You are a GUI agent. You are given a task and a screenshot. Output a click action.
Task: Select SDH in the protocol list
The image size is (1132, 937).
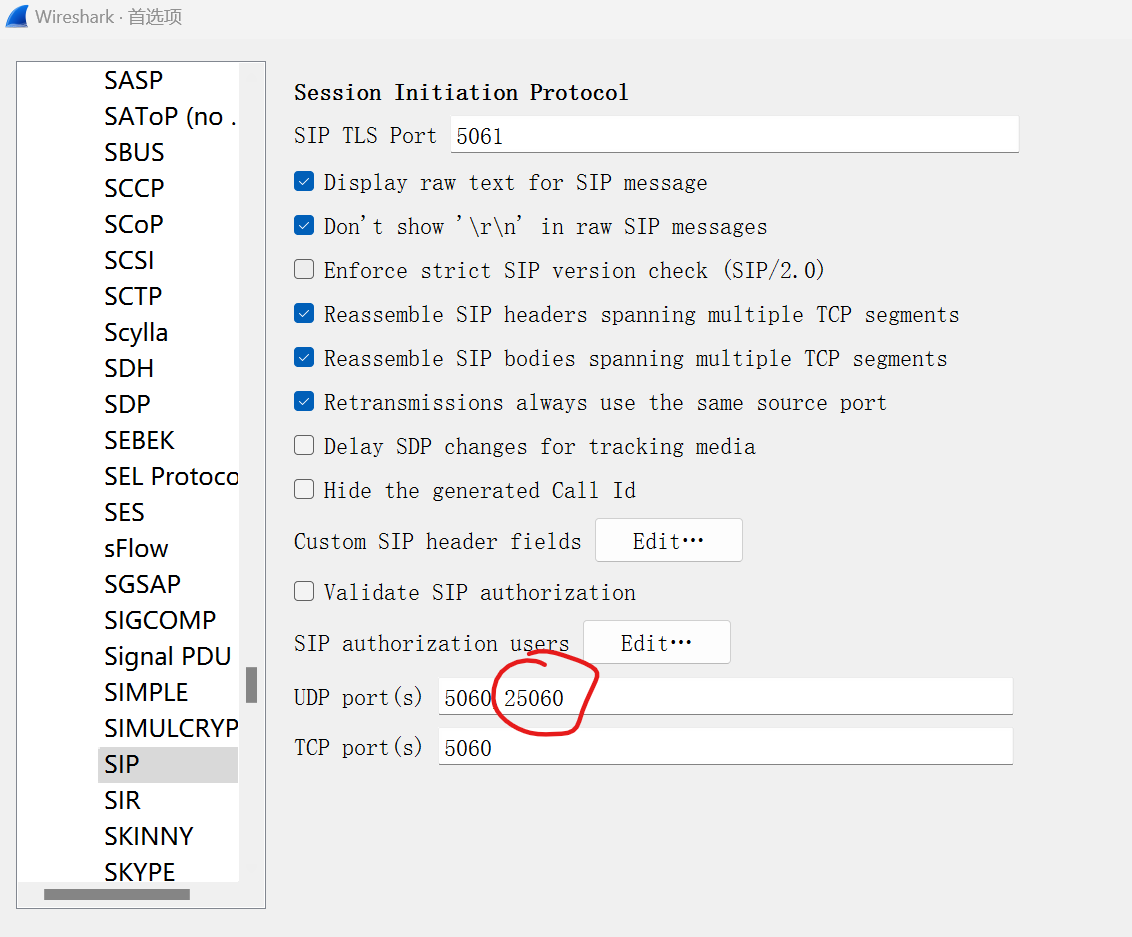(x=129, y=368)
